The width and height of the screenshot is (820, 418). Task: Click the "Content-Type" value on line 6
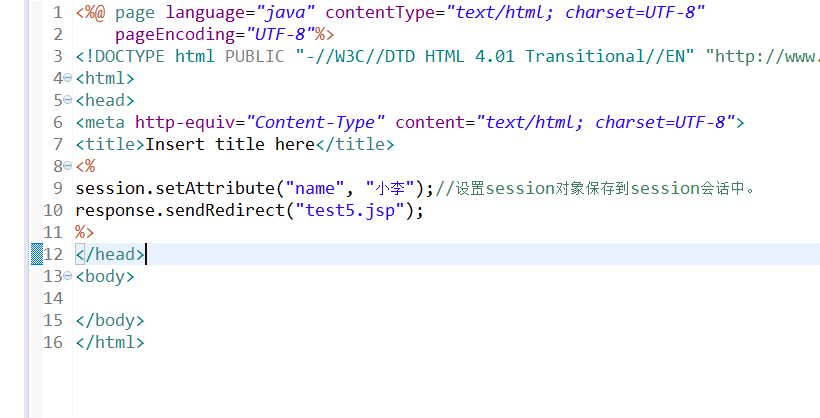pyautogui.click(x=315, y=122)
